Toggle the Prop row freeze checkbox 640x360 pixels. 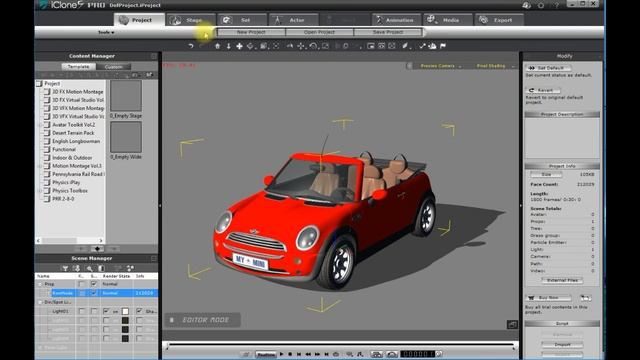click(x=82, y=284)
